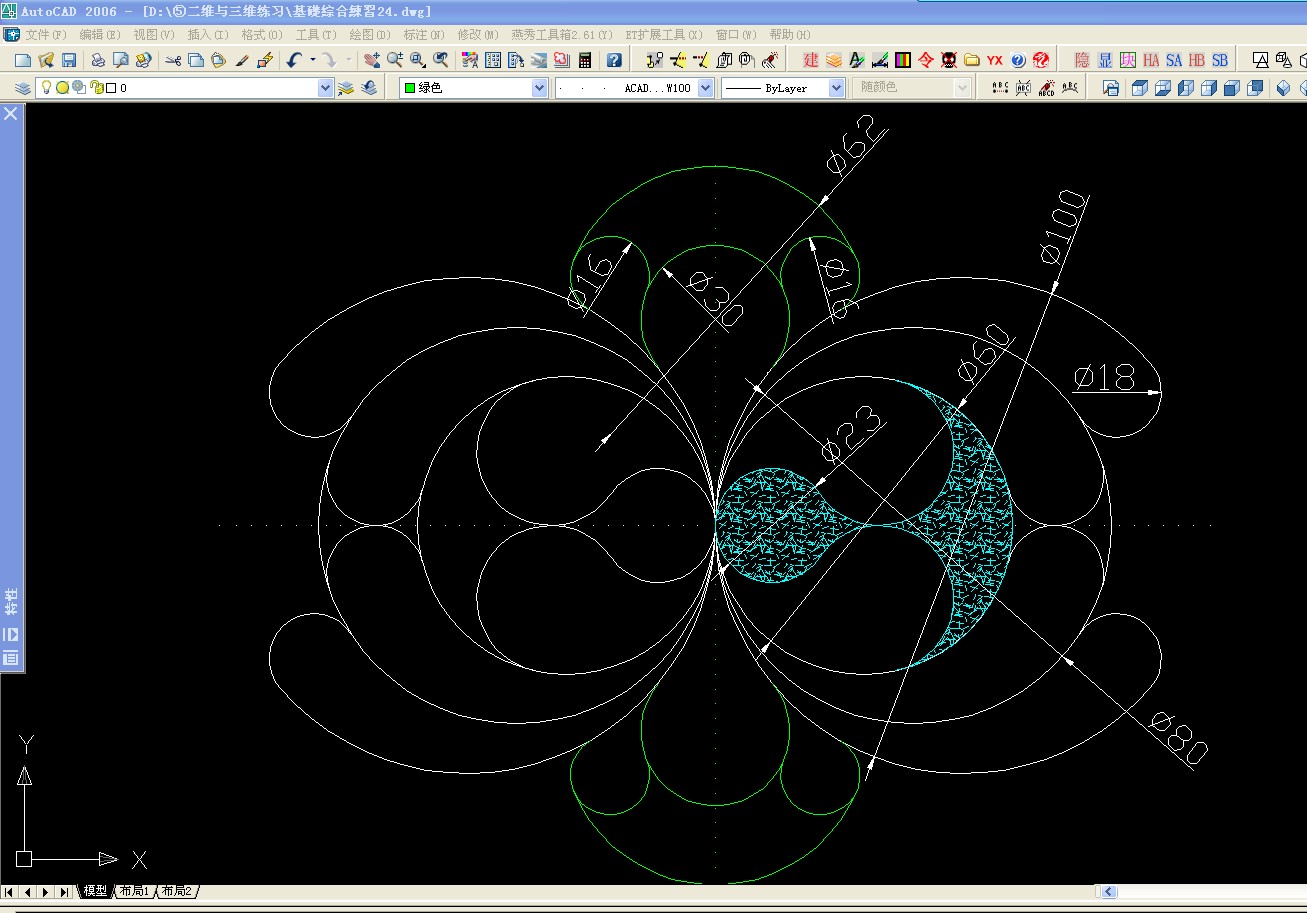Click the Paste clipboard icon
Image resolution: width=1307 pixels, height=913 pixels.
pyautogui.click(x=218, y=60)
